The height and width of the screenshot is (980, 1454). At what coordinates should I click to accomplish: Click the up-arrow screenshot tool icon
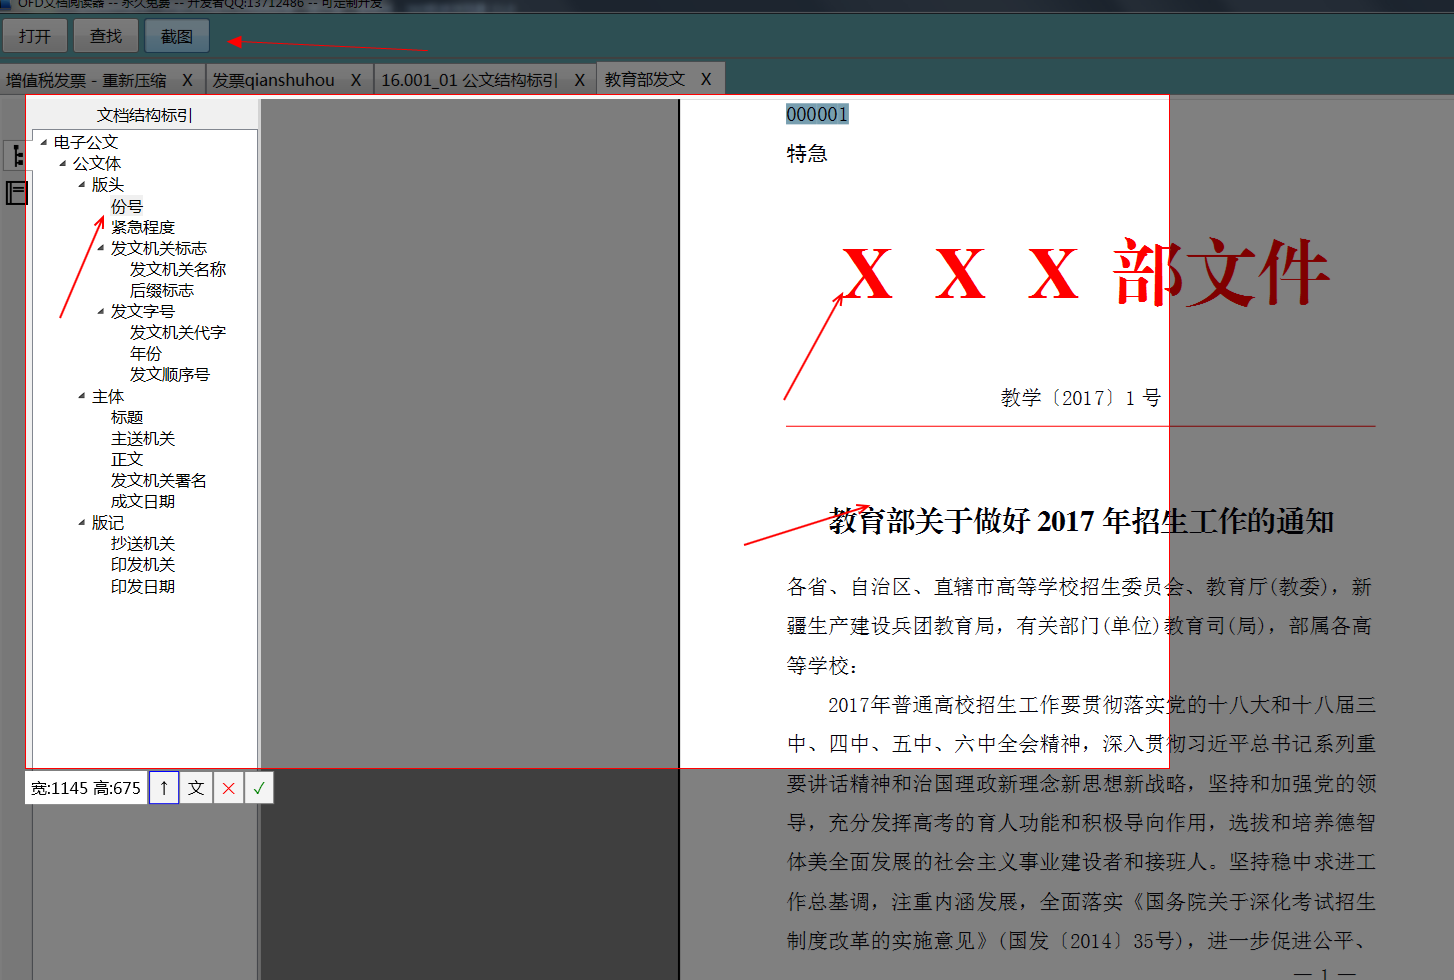[164, 788]
